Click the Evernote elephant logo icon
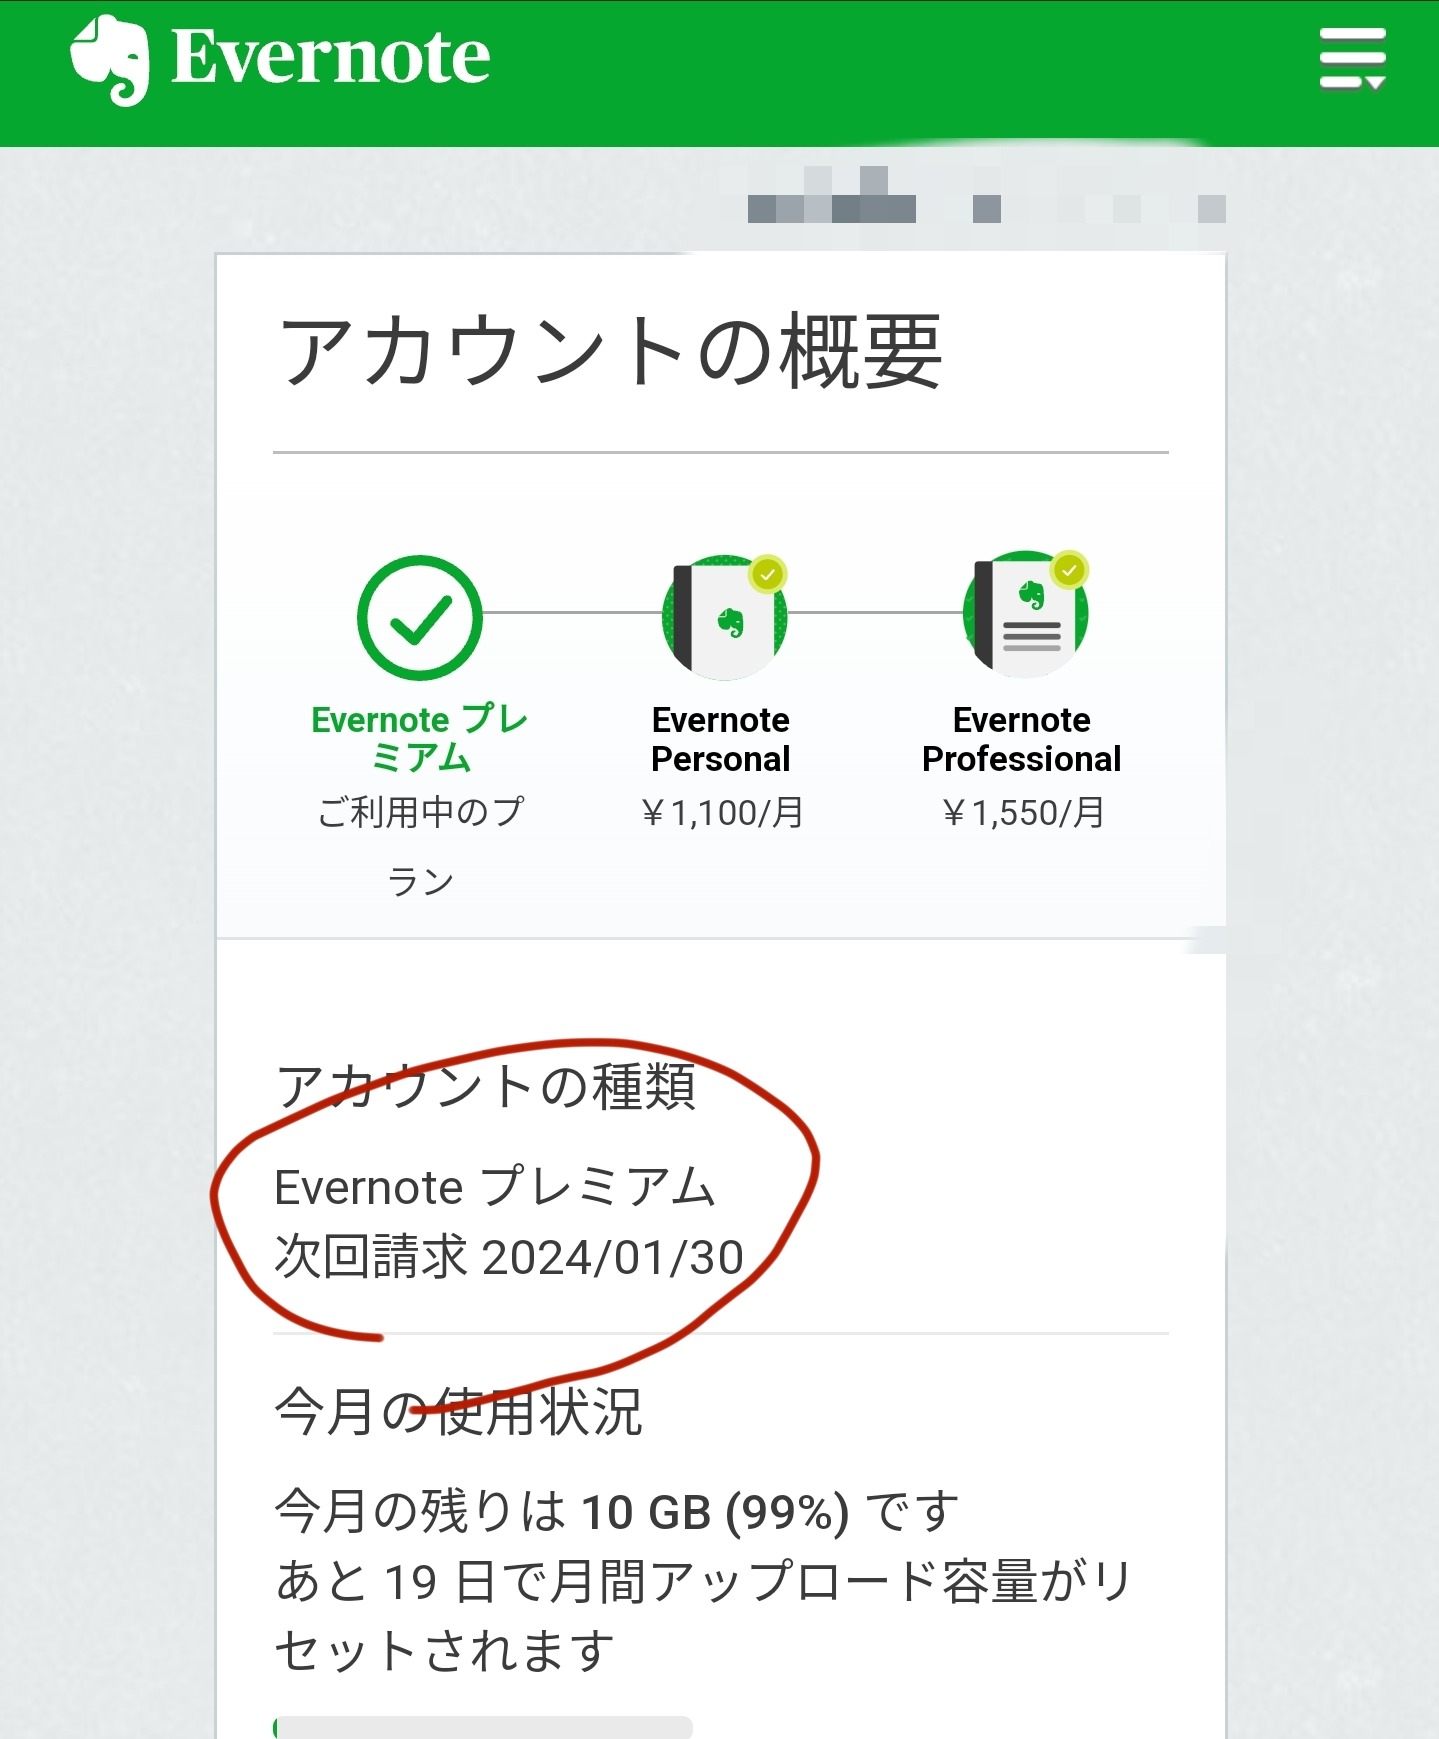The image size is (1439, 1739). click(110, 60)
